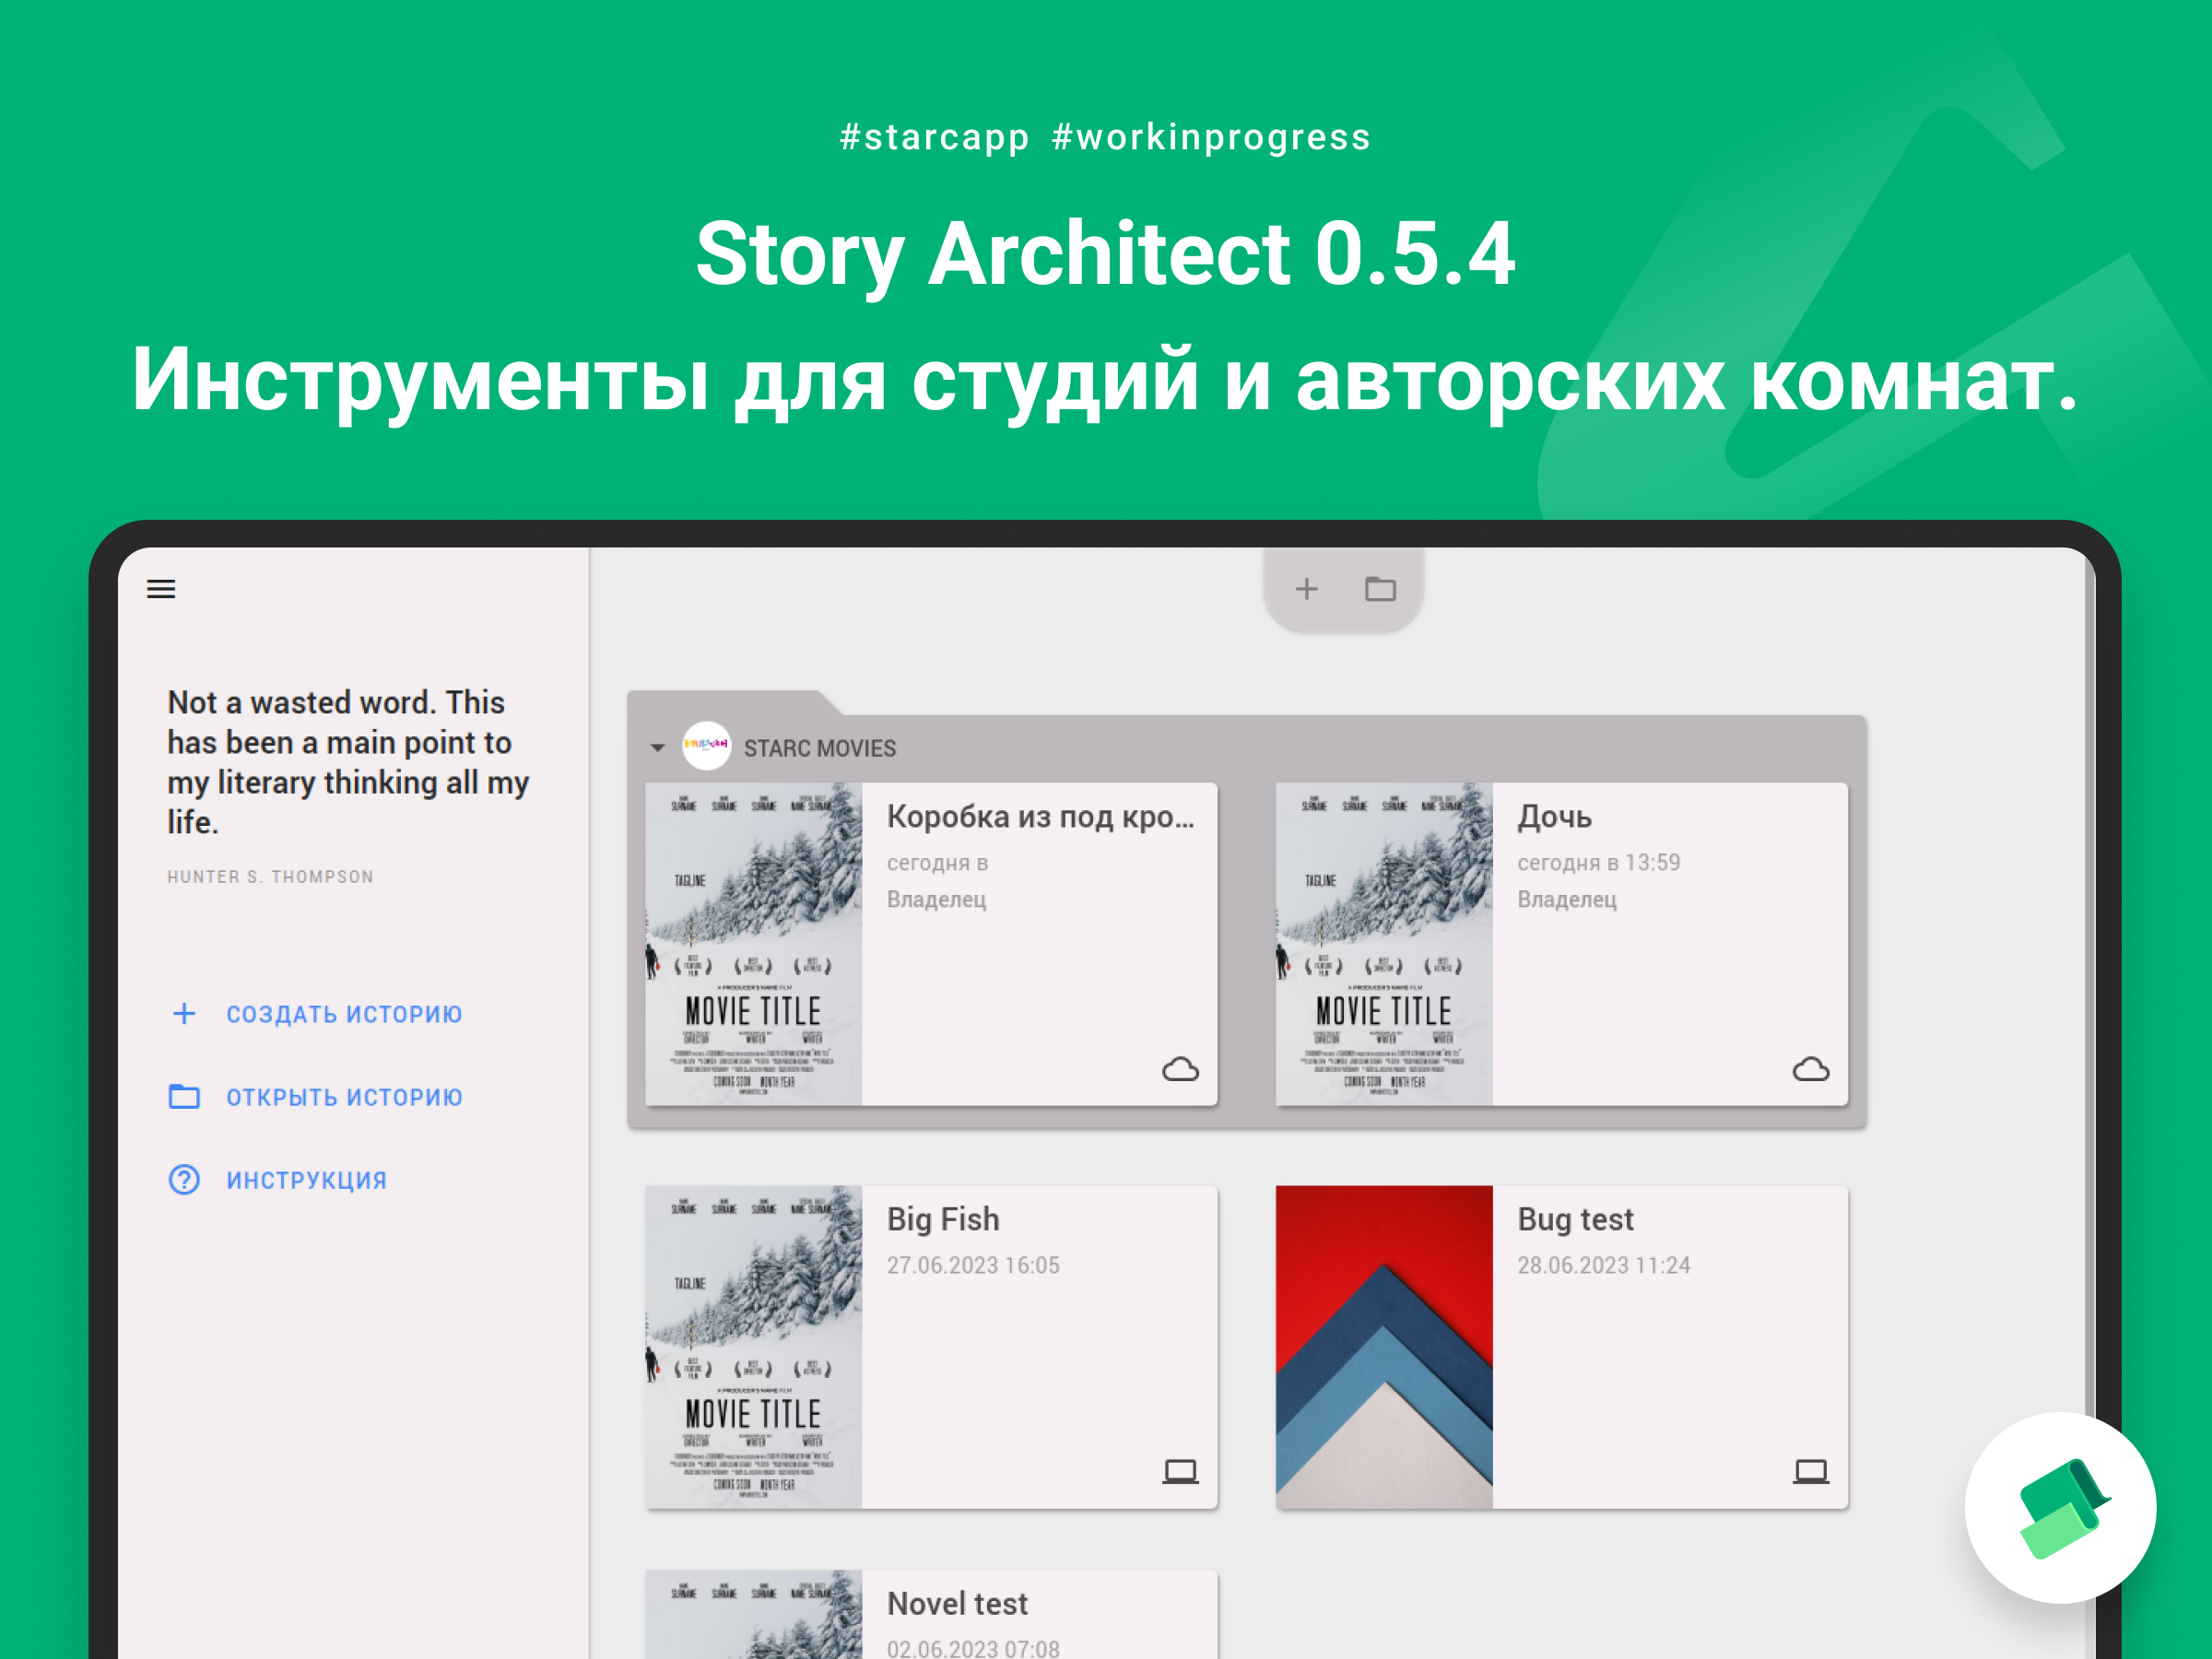Click the 'Not a wasted word' quote text
The width and height of the screenshot is (2212, 1659).
coord(348,762)
